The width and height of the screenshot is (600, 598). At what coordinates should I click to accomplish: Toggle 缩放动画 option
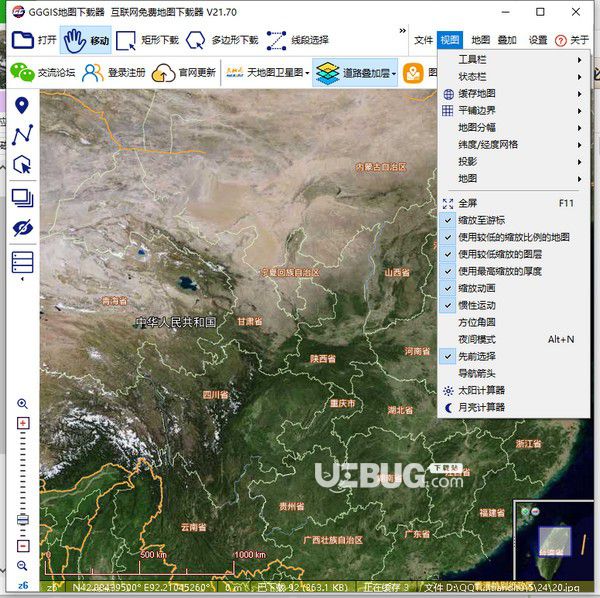pyautogui.click(x=513, y=288)
